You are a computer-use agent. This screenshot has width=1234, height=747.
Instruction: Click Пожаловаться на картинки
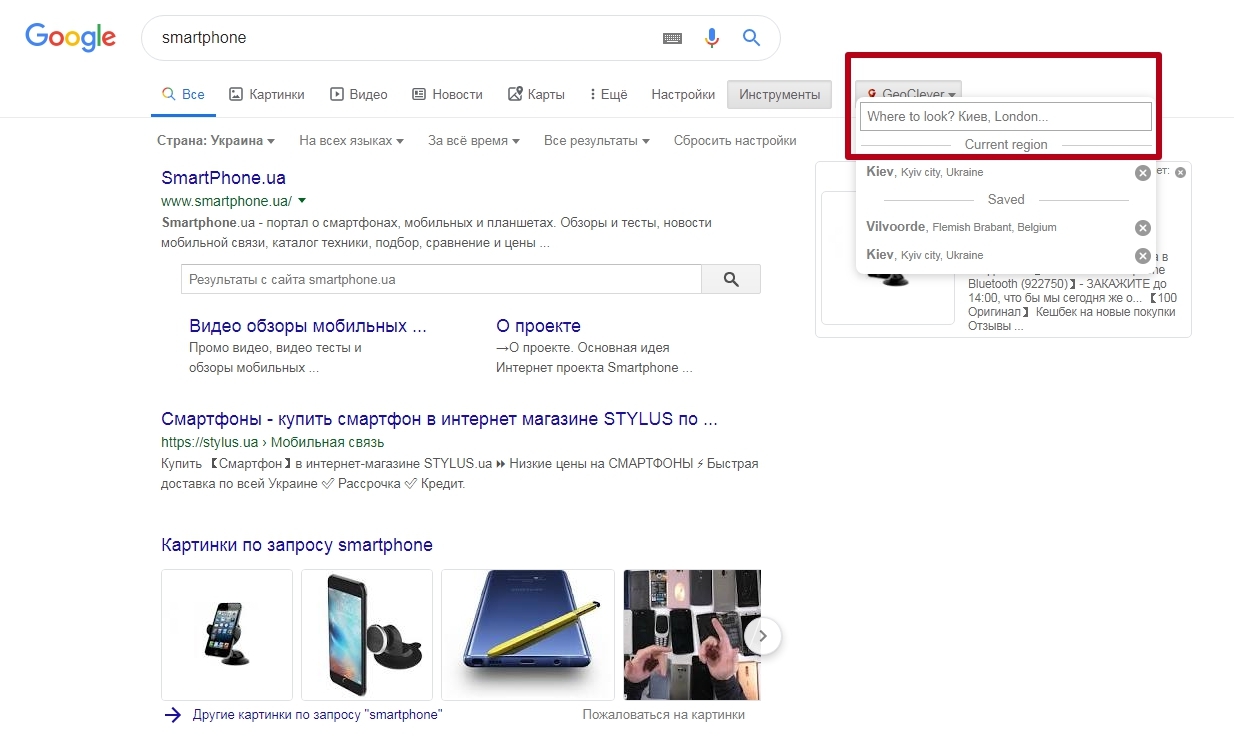point(664,715)
